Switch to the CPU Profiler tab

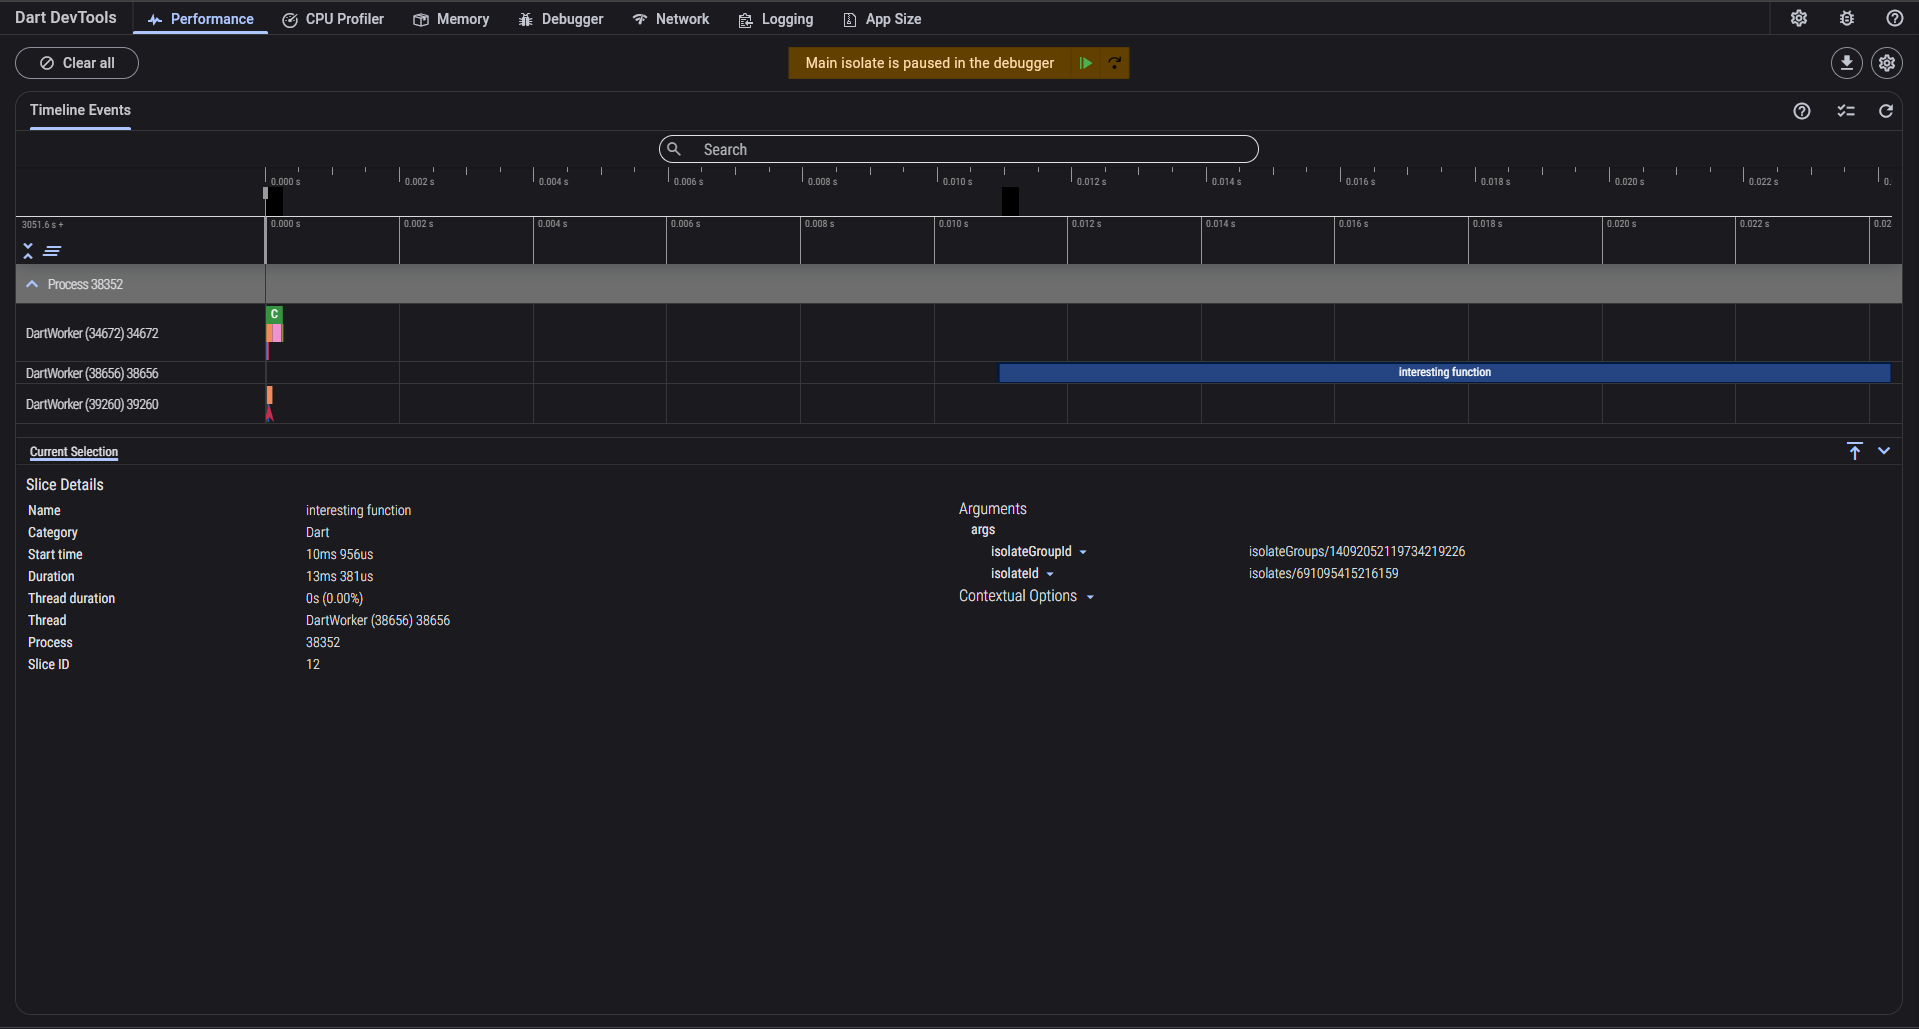[333, 19]
